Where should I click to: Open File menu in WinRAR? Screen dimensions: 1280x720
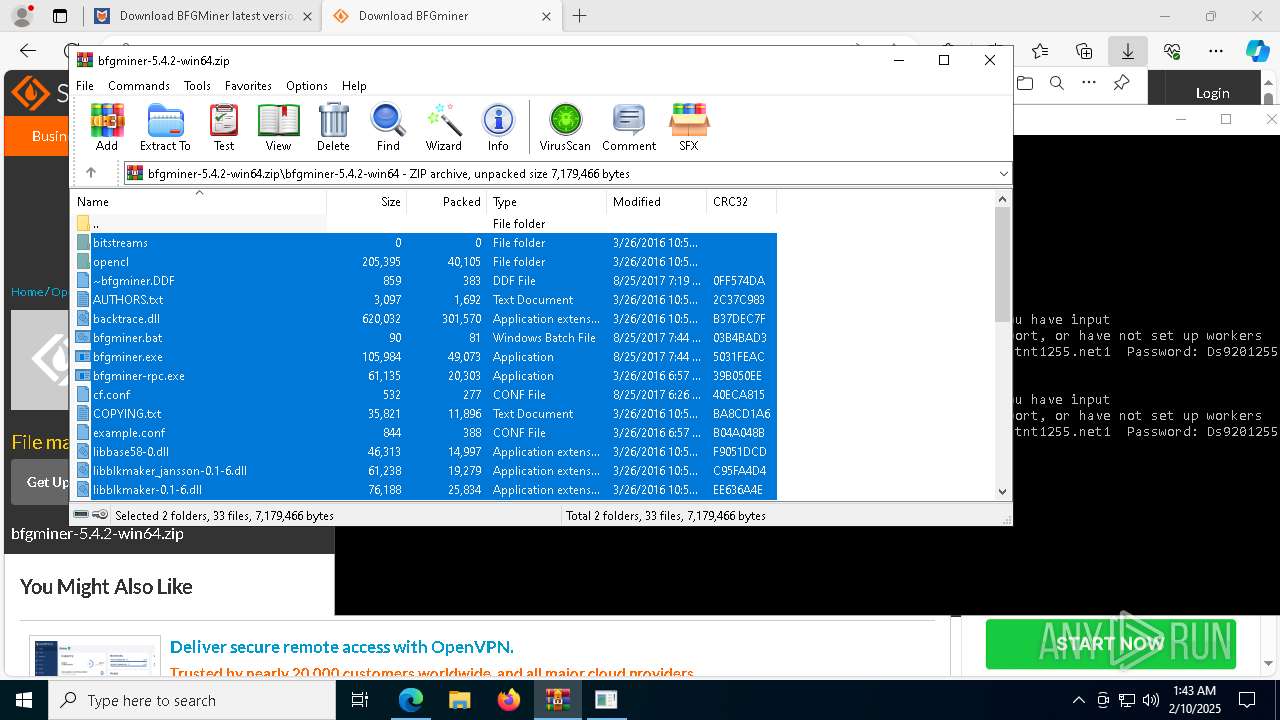(85, 86)
